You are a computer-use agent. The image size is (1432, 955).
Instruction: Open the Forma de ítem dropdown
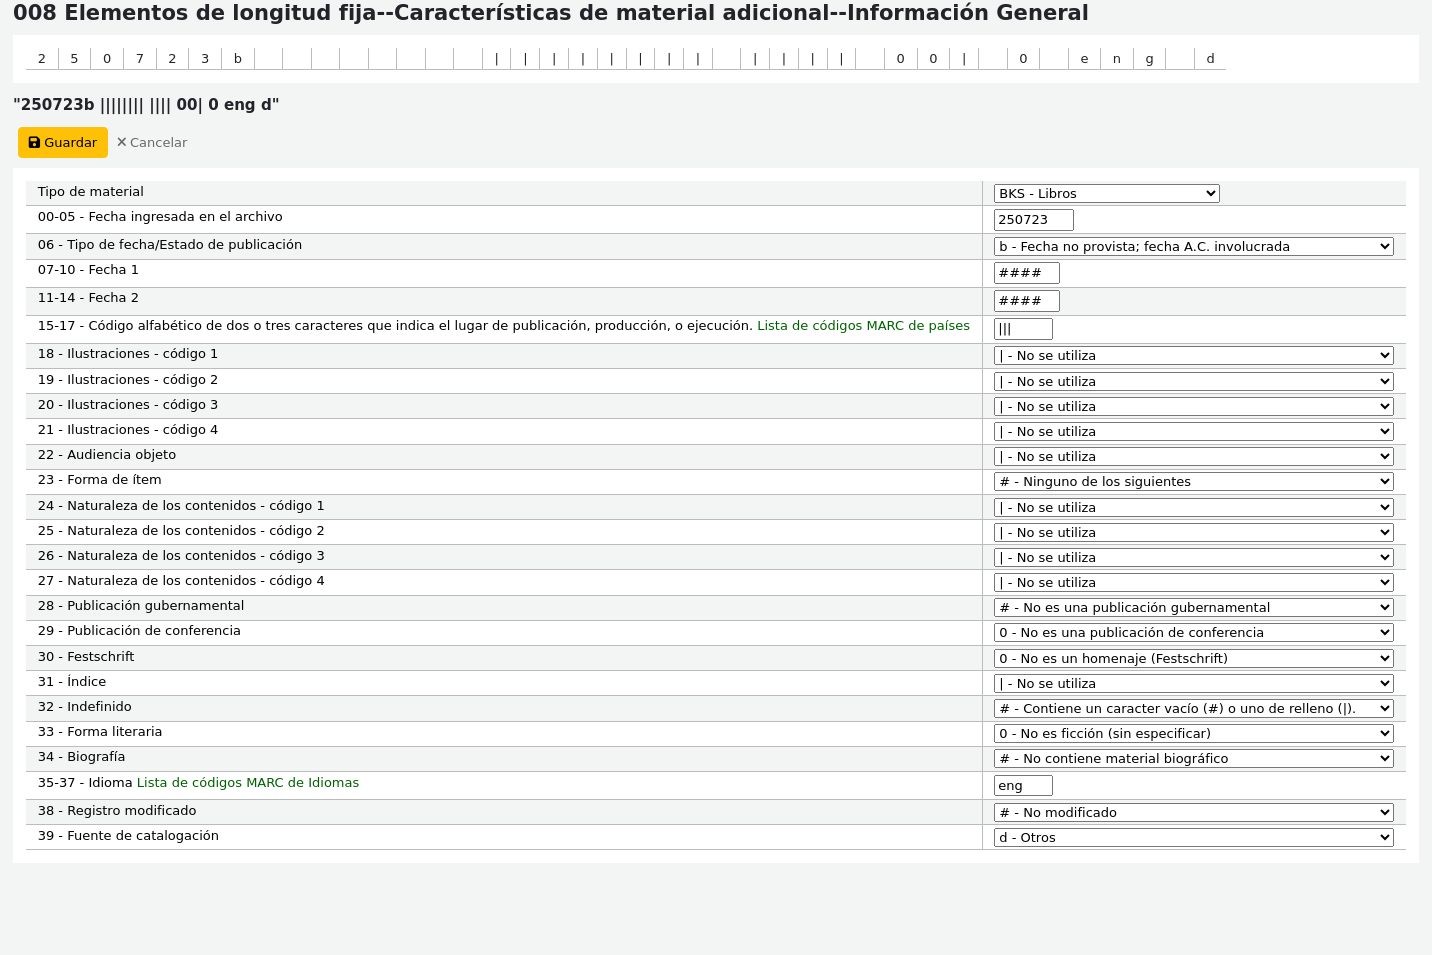tap(1193, 482)
